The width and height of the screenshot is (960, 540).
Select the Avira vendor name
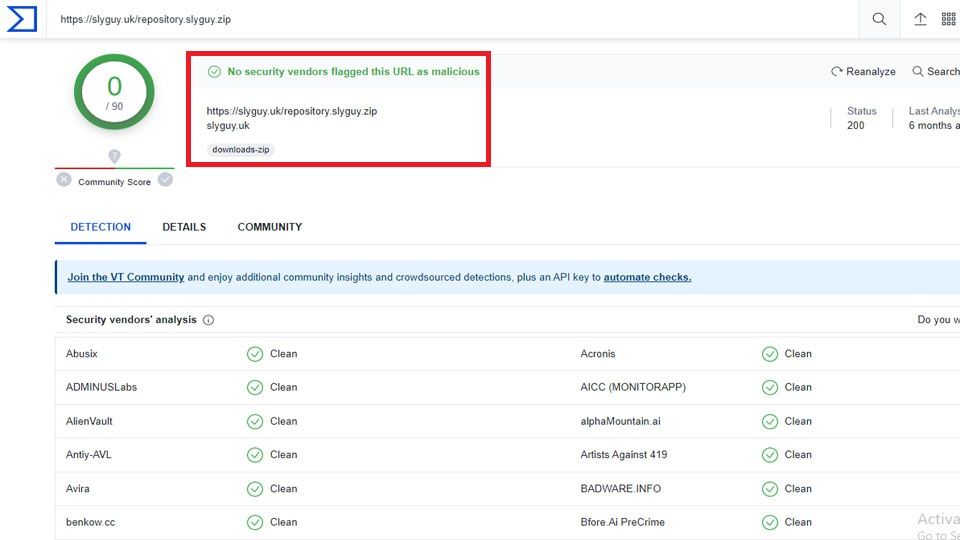tap(77, 489)
